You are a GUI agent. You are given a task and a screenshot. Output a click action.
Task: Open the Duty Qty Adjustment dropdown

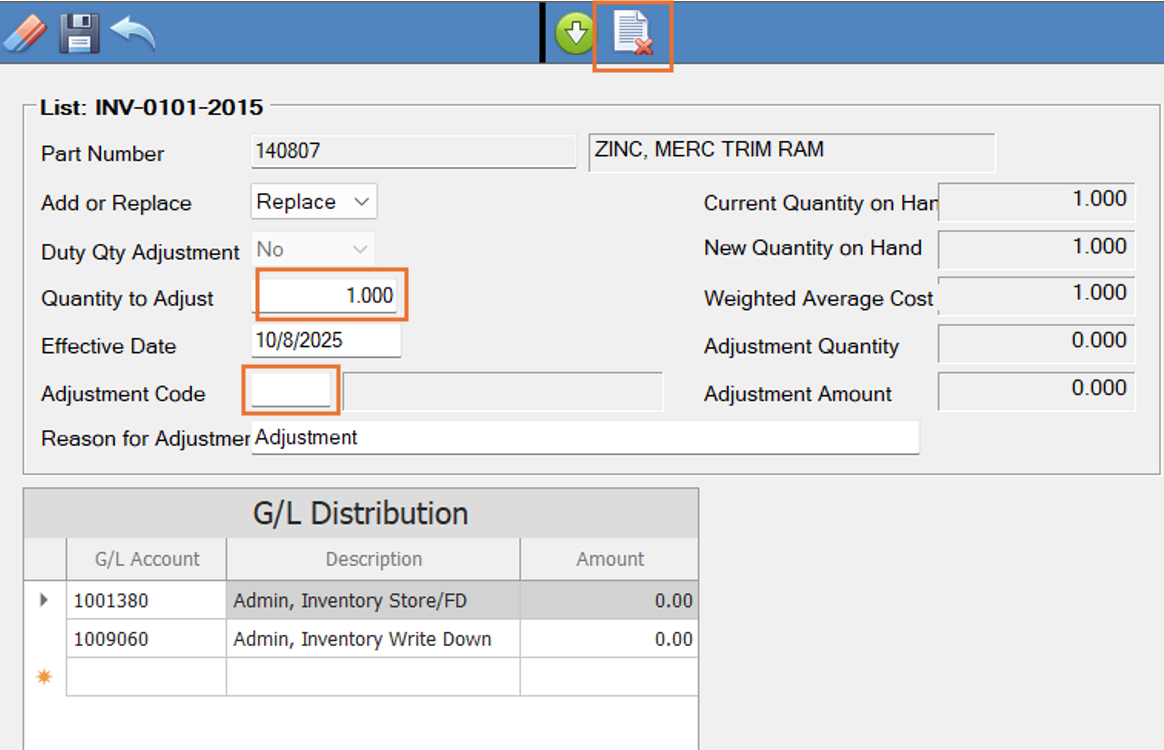tap(313, 250)
